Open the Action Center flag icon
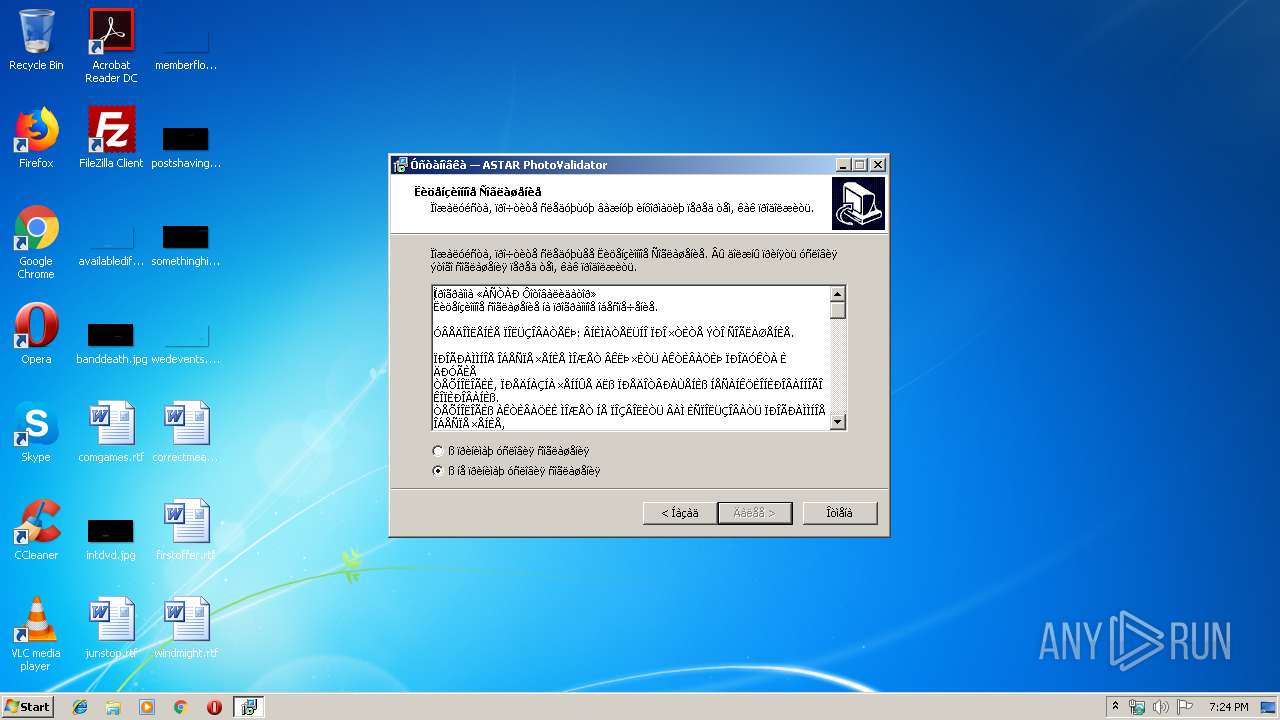Screen dimensions: 1280x720 1185,707
